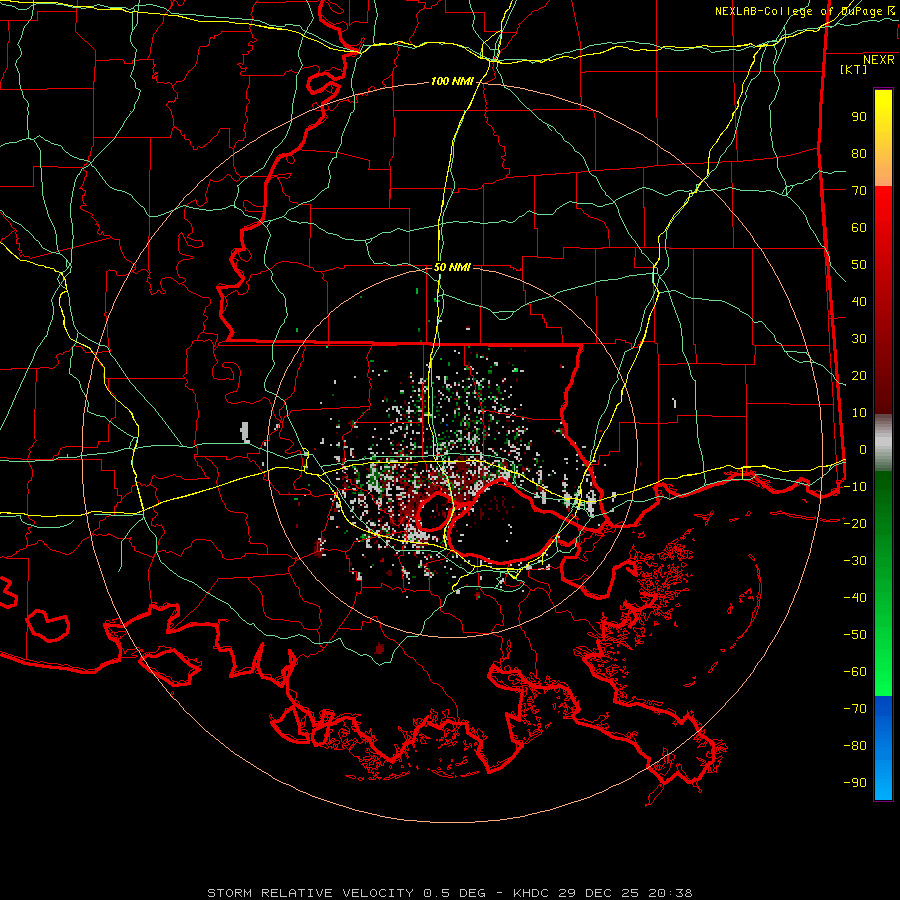
Task: Click the blue segment of color bar
Action: pos(883,748)
